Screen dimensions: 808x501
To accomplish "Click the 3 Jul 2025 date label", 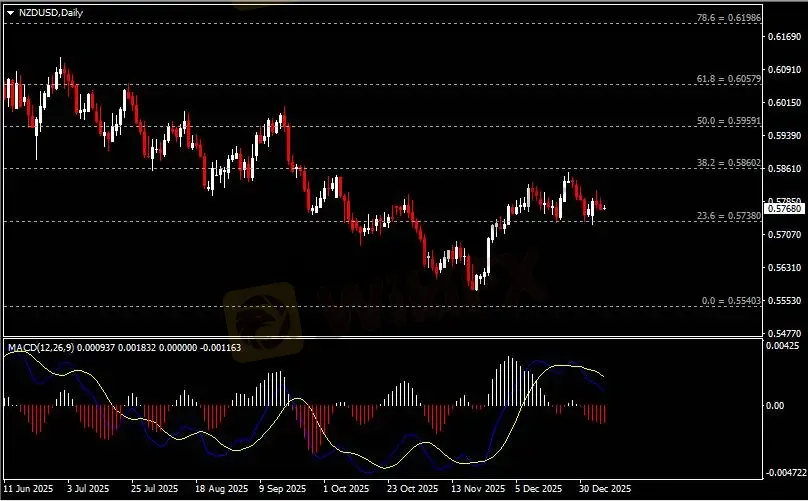I will click(x=88, y=488).
